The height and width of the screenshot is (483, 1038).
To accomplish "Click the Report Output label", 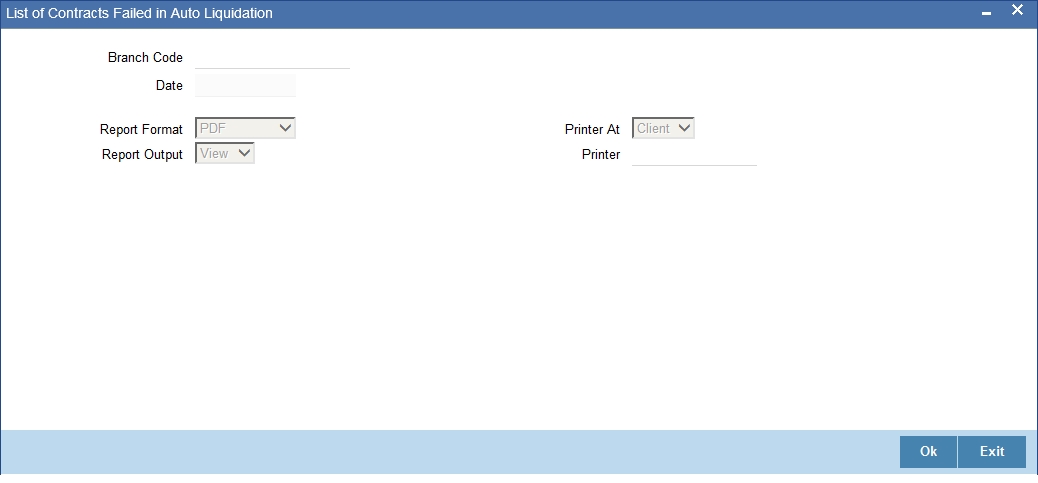I will pos(142,154).
